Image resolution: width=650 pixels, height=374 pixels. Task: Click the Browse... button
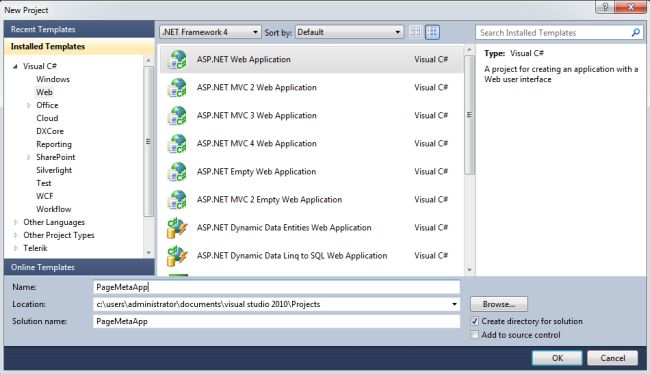pyautogui.click(x=499, y=304)
